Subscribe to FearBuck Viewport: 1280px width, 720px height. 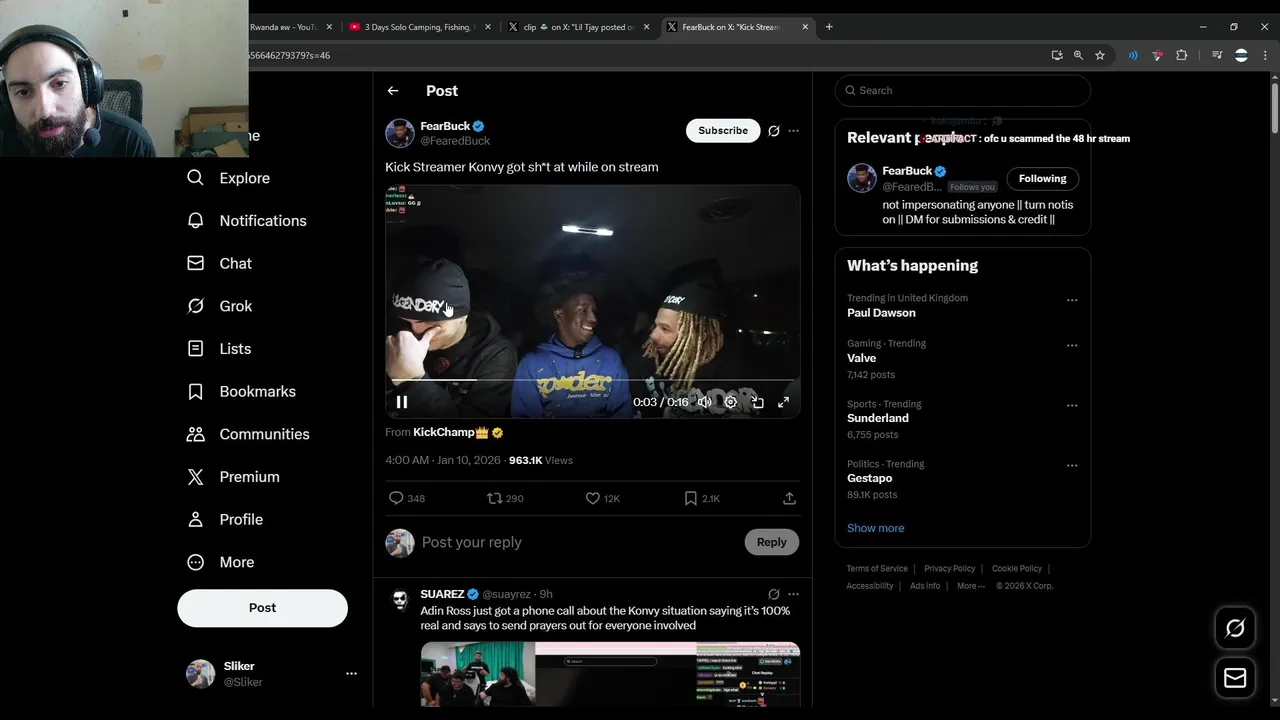723,131
